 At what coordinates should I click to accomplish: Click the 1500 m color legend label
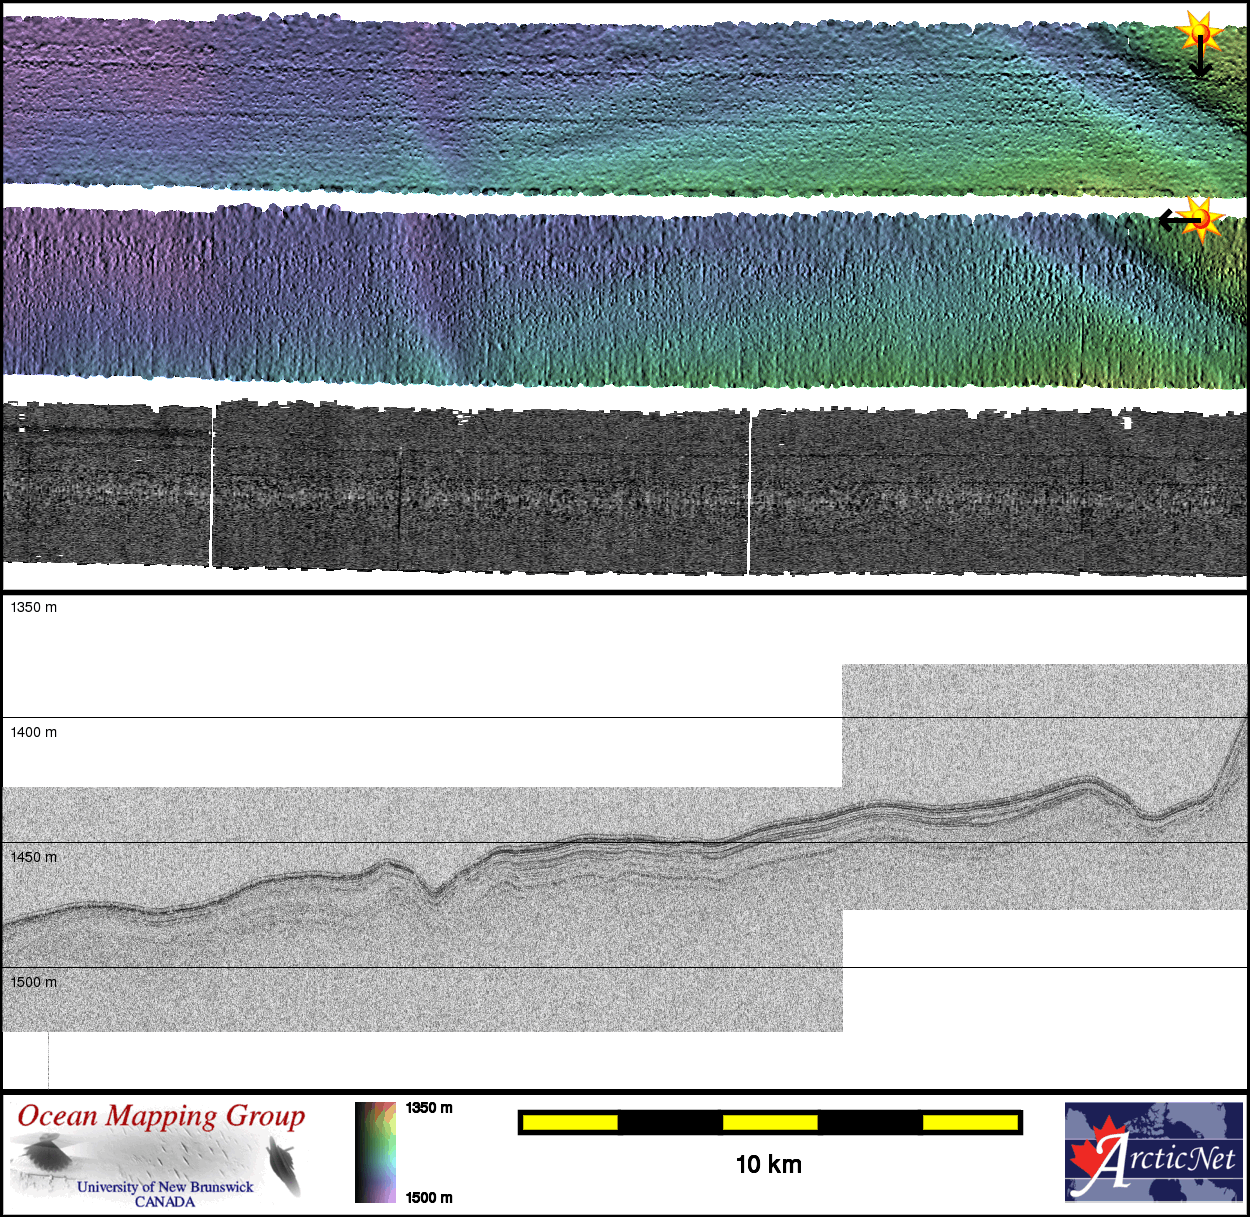pyautogui.click(x=429, y=1198)
